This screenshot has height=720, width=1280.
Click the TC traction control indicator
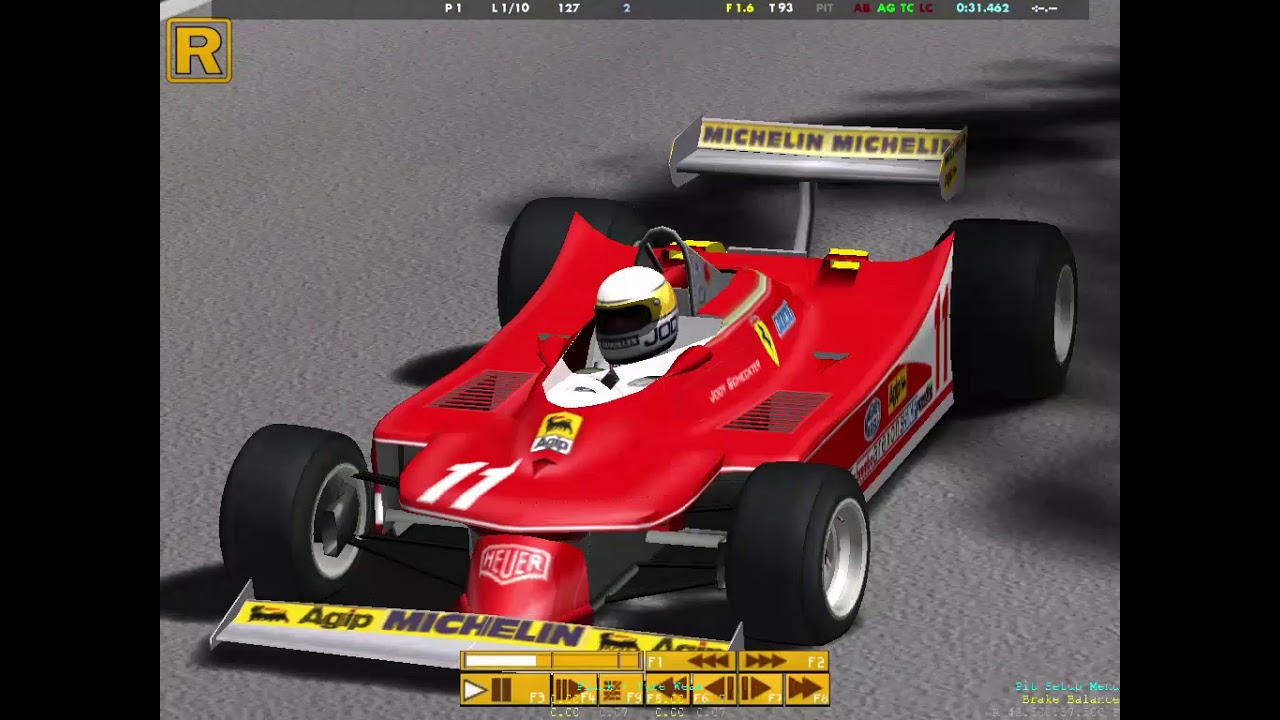click(906, 8)
